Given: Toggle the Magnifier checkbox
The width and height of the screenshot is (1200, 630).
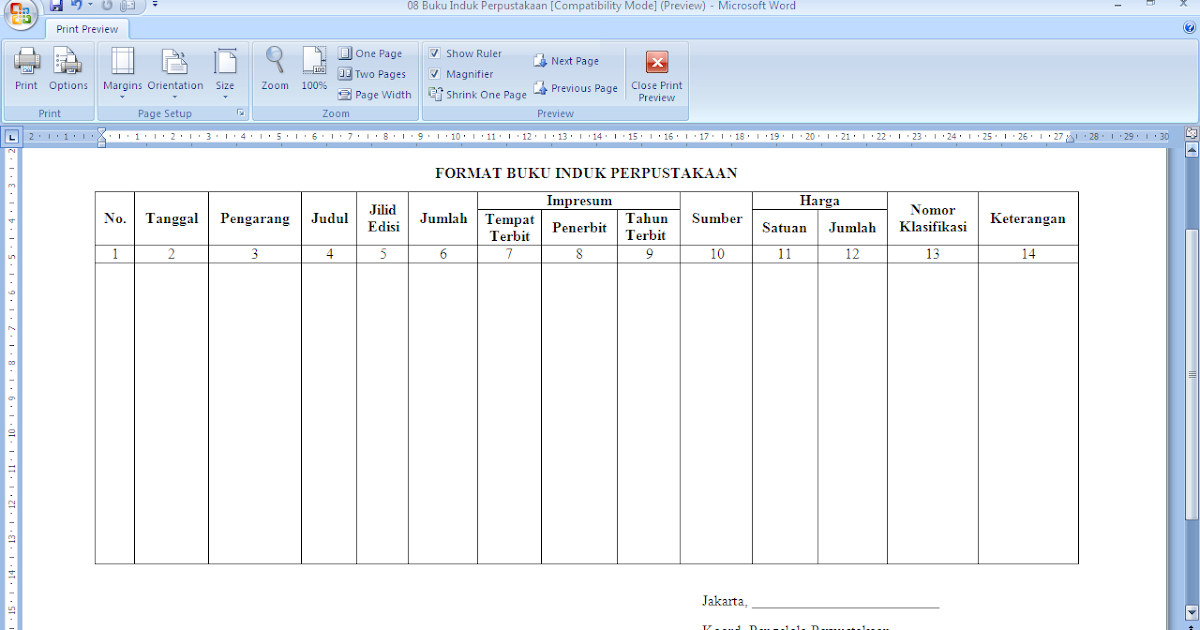Looking at the screenshot, I should [435, 74].
